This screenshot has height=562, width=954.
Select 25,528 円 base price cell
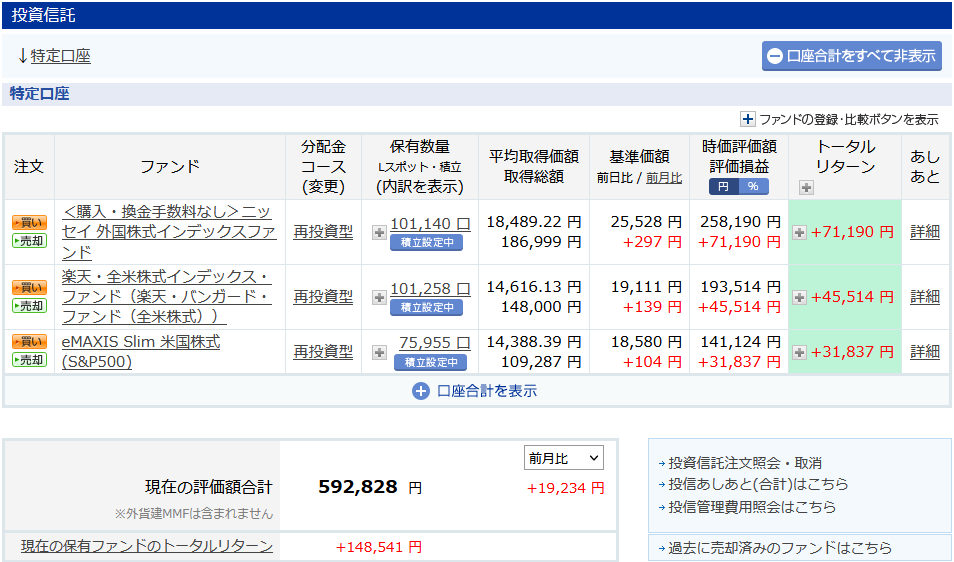tap(646, 222)
